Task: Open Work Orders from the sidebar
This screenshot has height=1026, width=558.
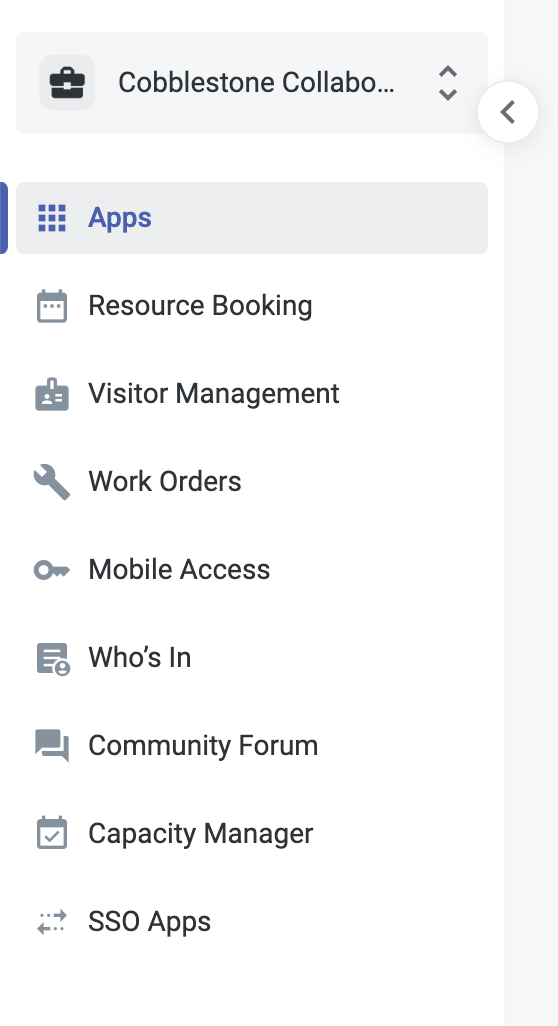Action: point(252,482)
